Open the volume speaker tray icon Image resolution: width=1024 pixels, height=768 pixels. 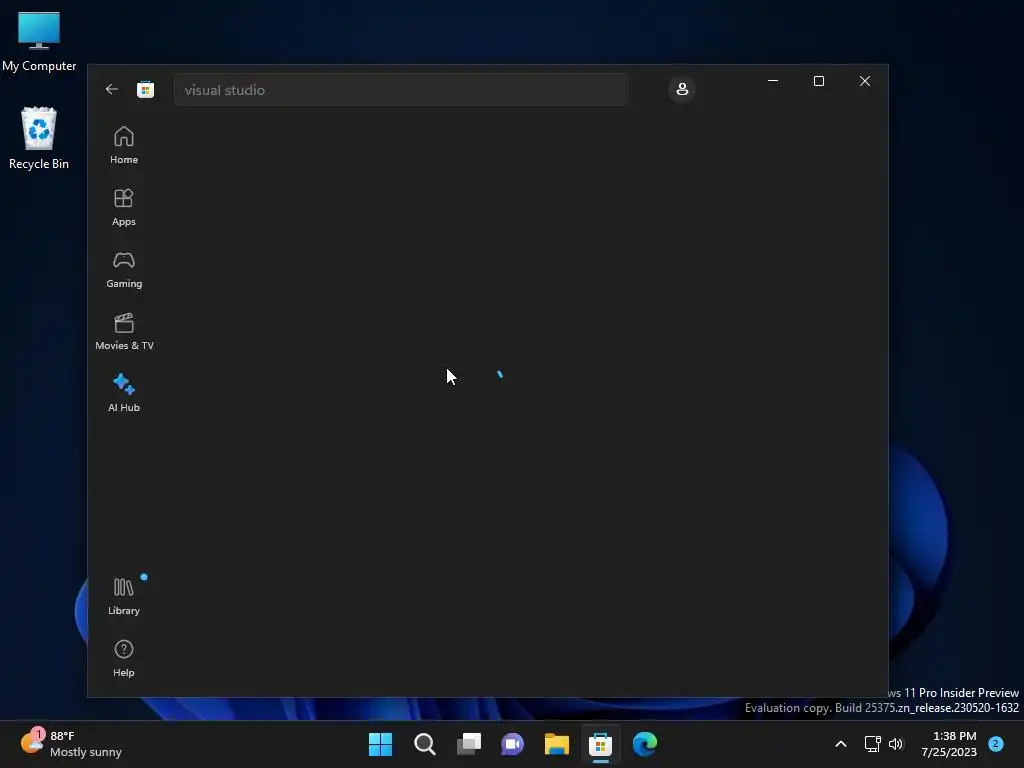click(x=896, y=744)
